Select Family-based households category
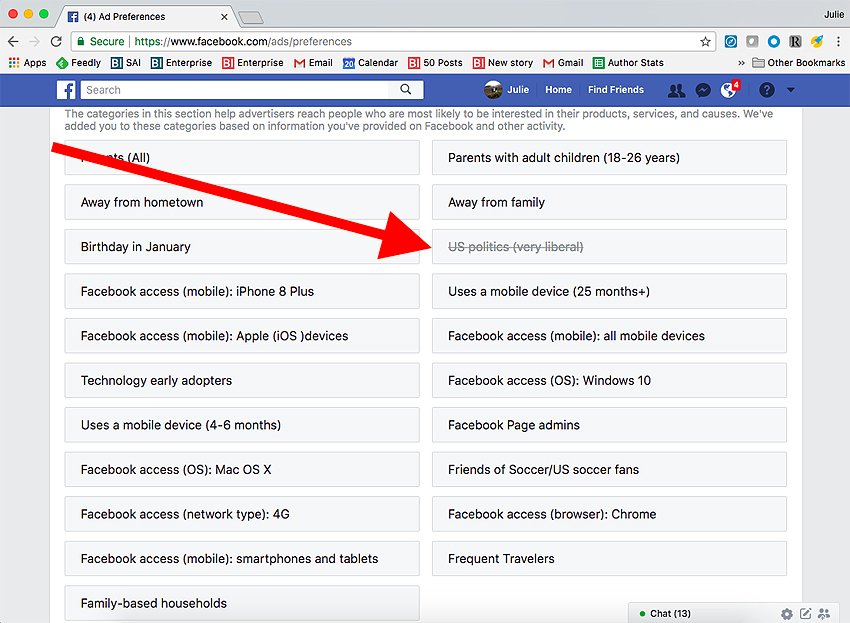Image resolution: width=850 pixels, height=623 pixels. coord(242,603)
